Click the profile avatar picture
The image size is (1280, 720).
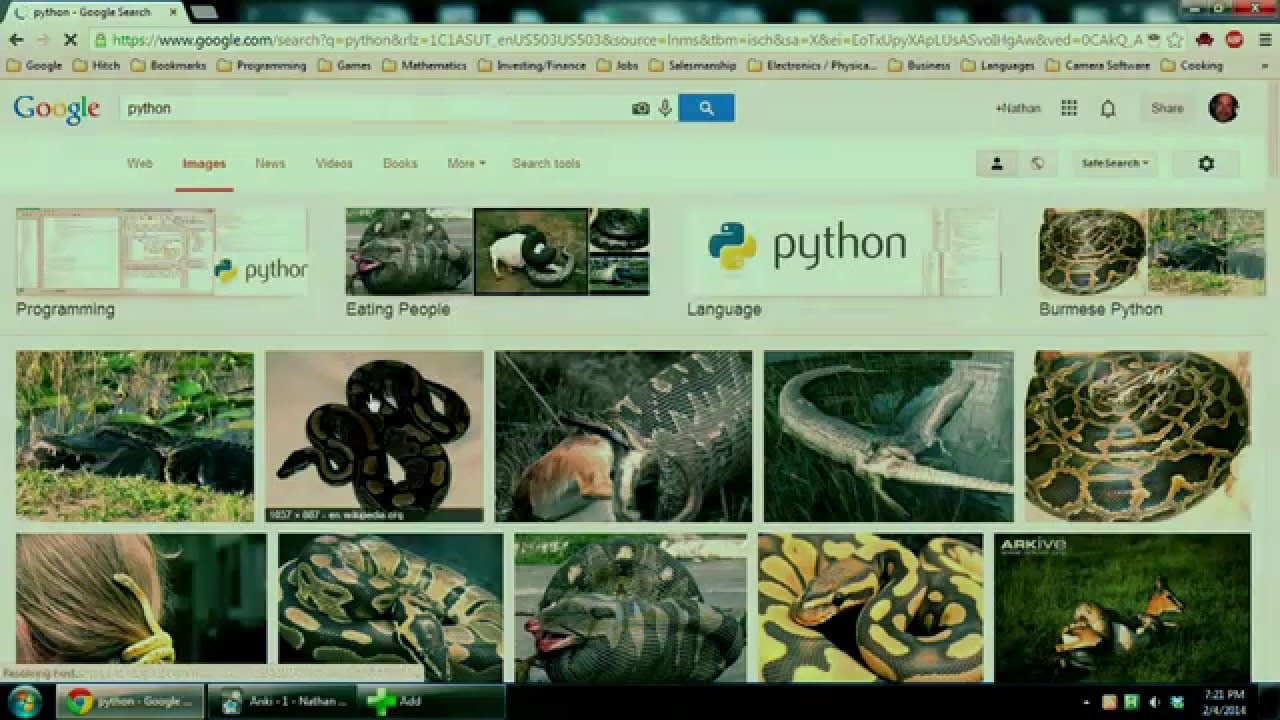click(1223, 108)
